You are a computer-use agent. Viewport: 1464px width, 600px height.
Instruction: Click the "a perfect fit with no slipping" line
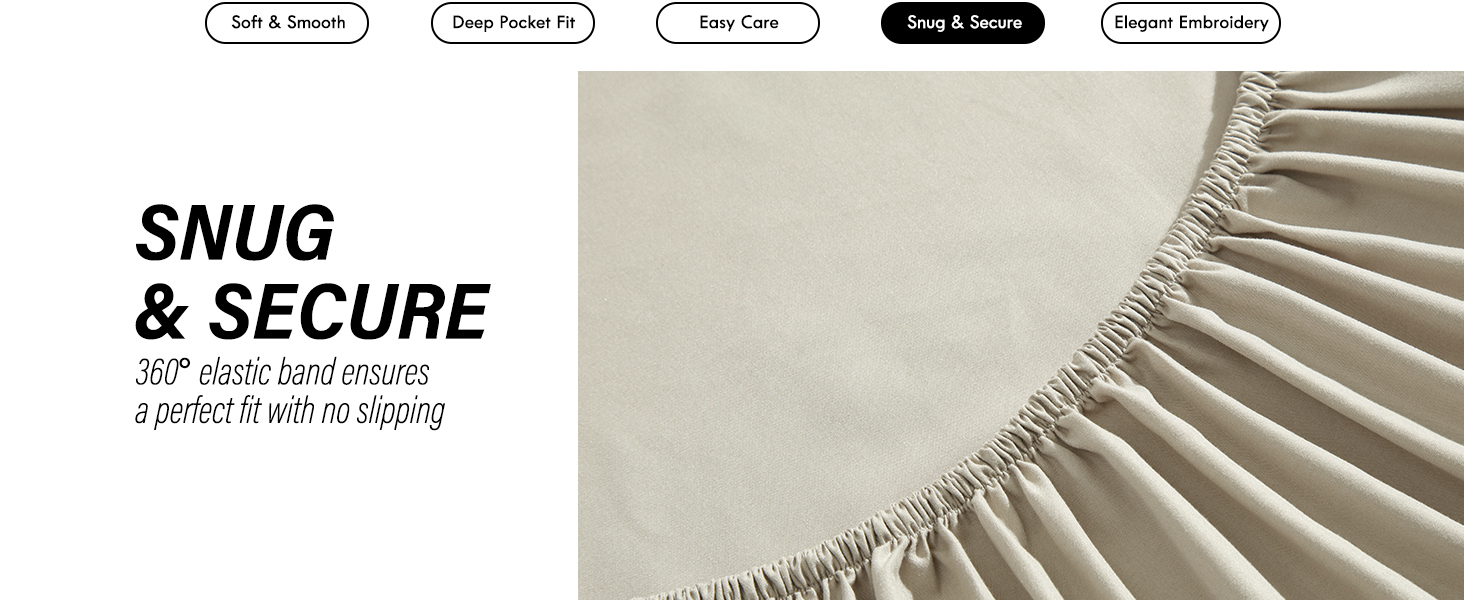(x=290, y=411)
